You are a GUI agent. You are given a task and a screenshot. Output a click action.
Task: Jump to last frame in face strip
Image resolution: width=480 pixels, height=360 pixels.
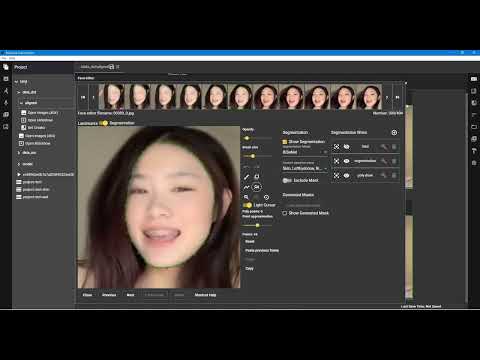(397, 97)
